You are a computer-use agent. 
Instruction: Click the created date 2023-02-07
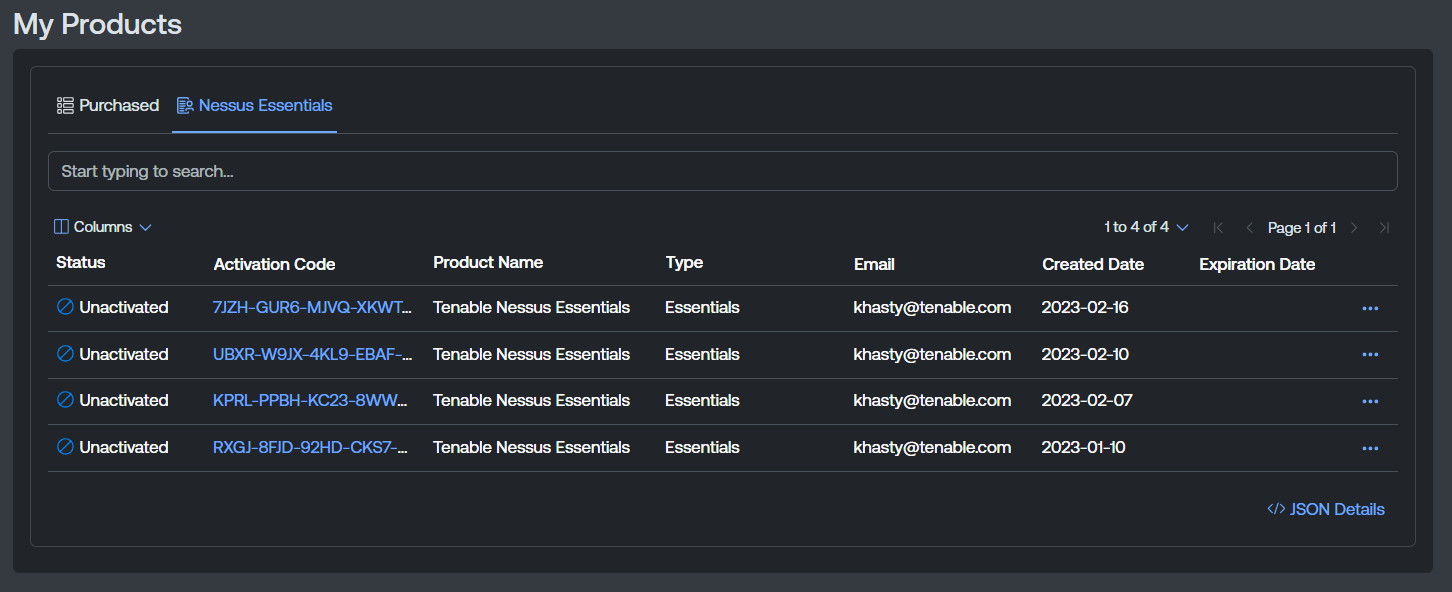(x=1087, y=400)
